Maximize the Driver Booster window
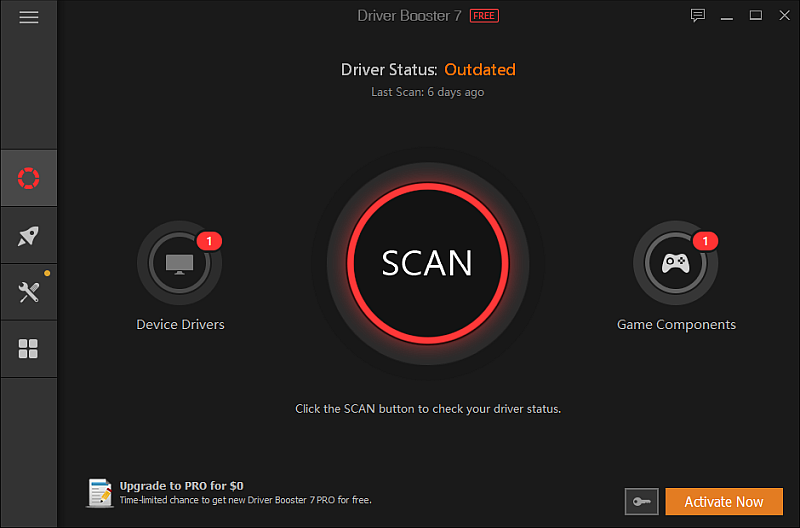Screen dimensions: 800x528 (756, 15)
